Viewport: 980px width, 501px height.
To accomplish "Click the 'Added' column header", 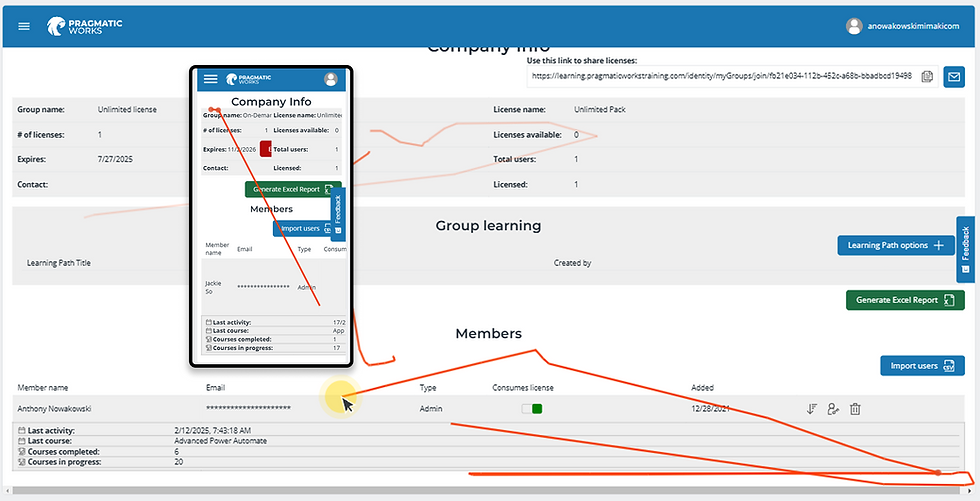I will click(x=702, y=387).
